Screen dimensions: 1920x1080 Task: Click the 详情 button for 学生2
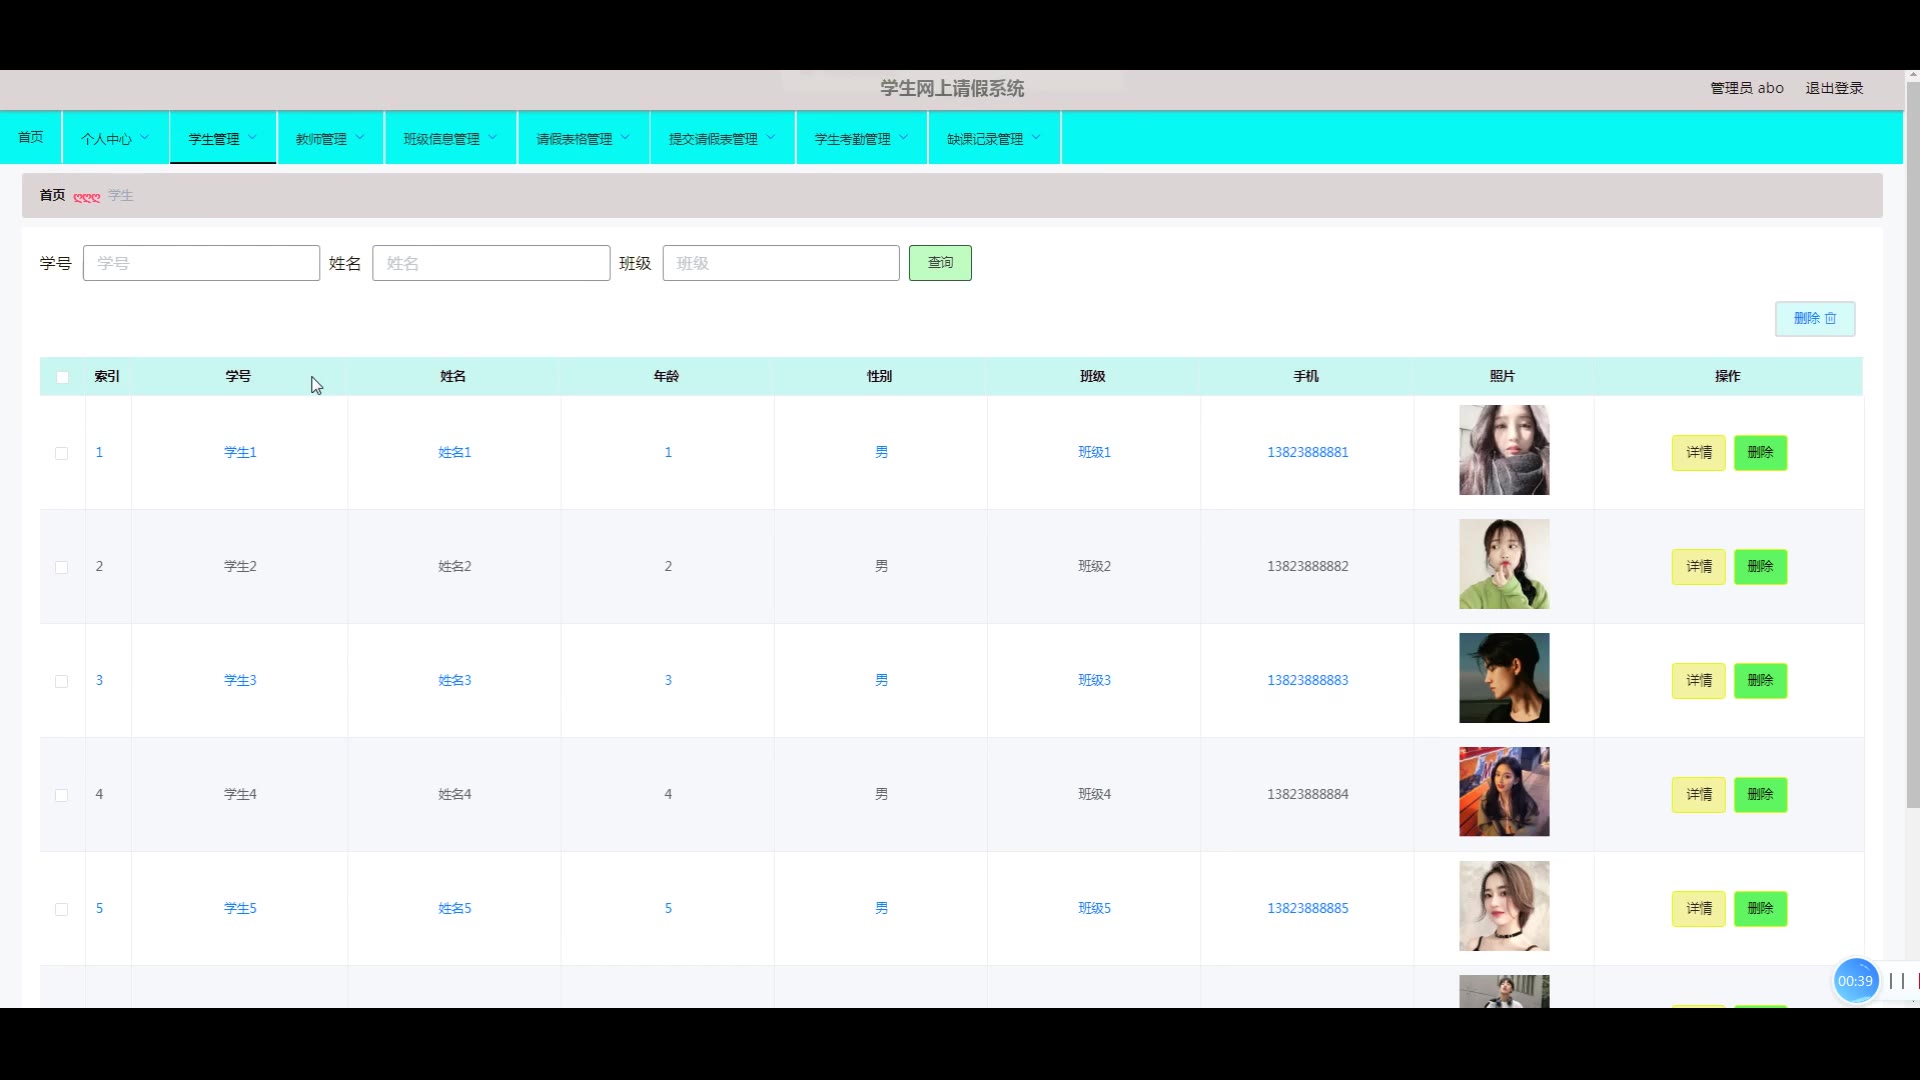(1698, 566)
